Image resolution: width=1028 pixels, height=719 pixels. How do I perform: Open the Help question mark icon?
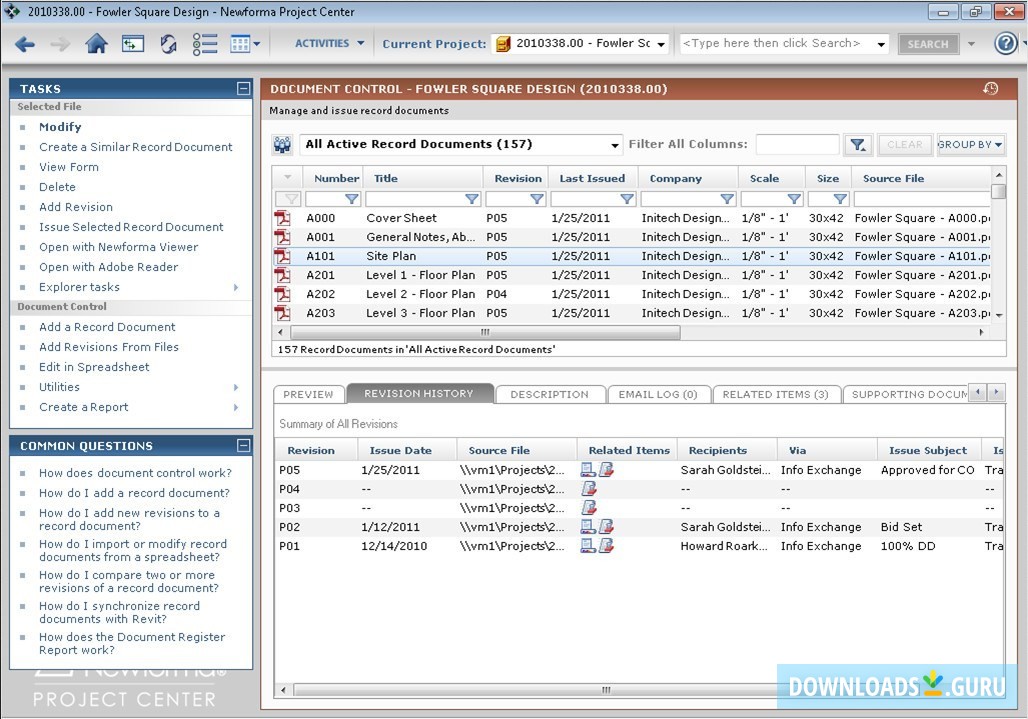pyautogui.click(x=1006, y=43)
